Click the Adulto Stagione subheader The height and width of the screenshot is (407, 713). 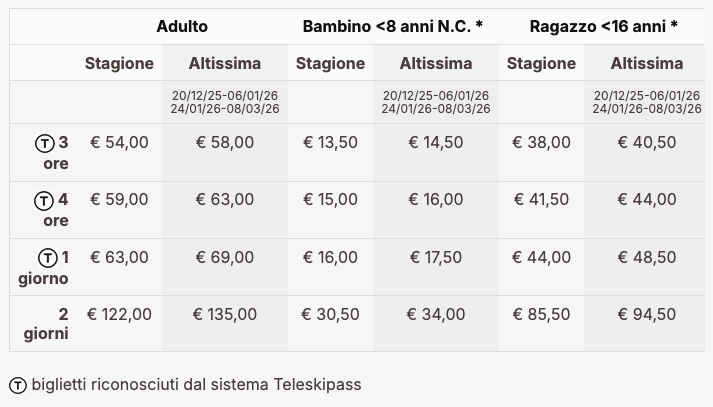[119, 63]
